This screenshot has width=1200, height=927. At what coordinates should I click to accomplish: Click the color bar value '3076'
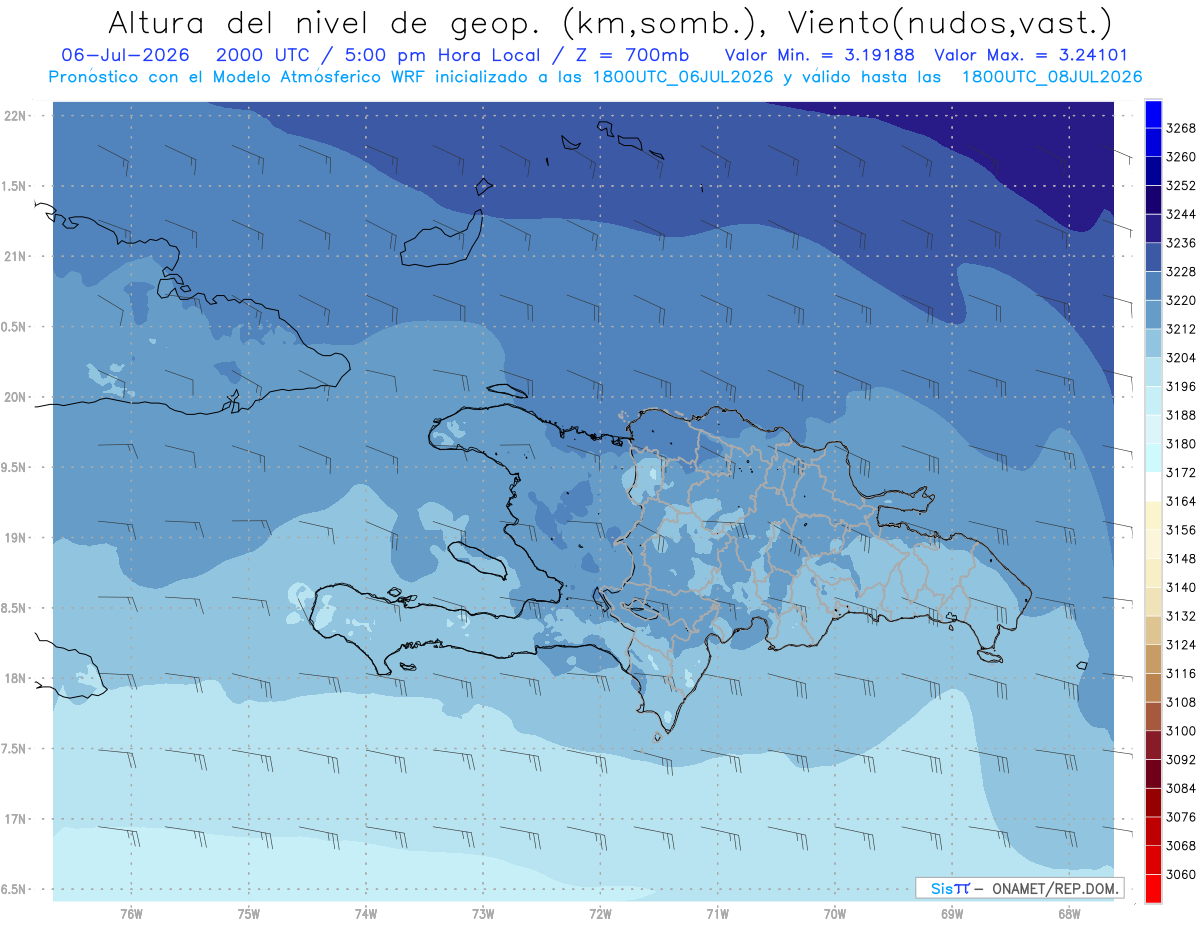tap(1181, 816)
